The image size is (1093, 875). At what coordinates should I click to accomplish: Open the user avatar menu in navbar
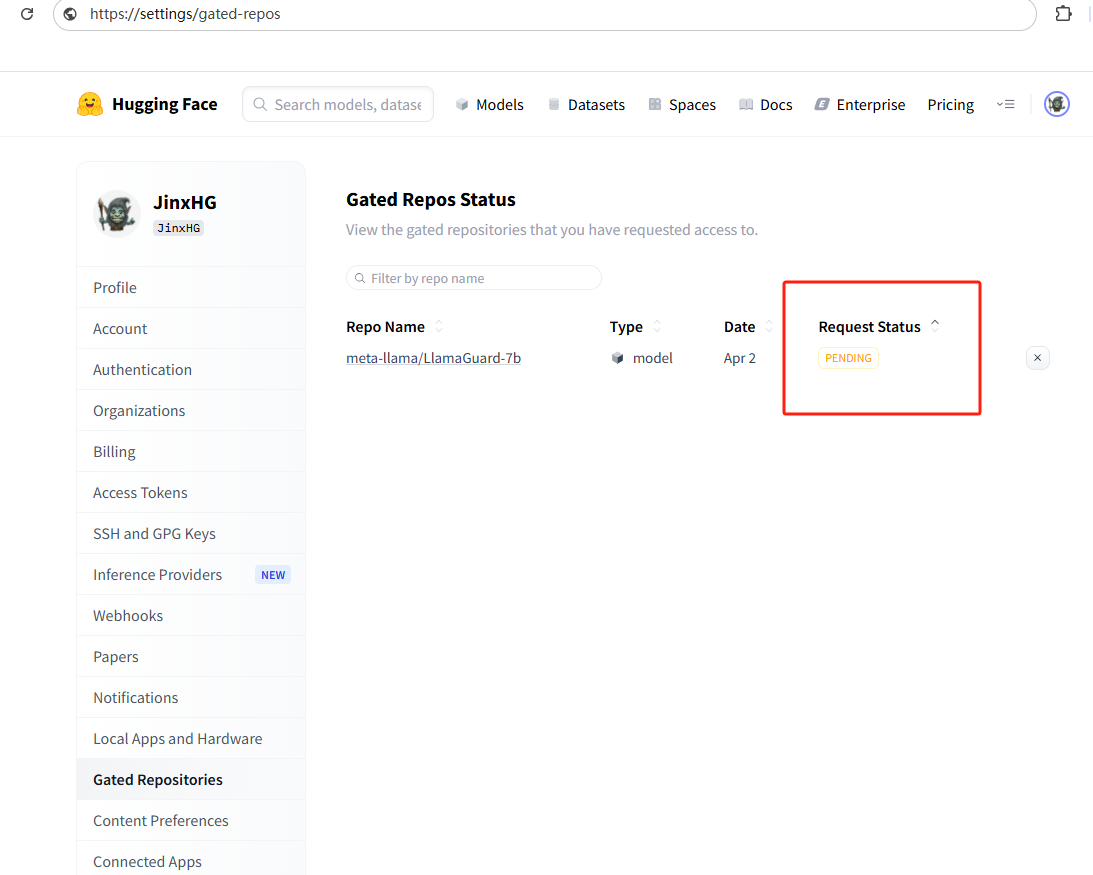[x=1057, y=105]
